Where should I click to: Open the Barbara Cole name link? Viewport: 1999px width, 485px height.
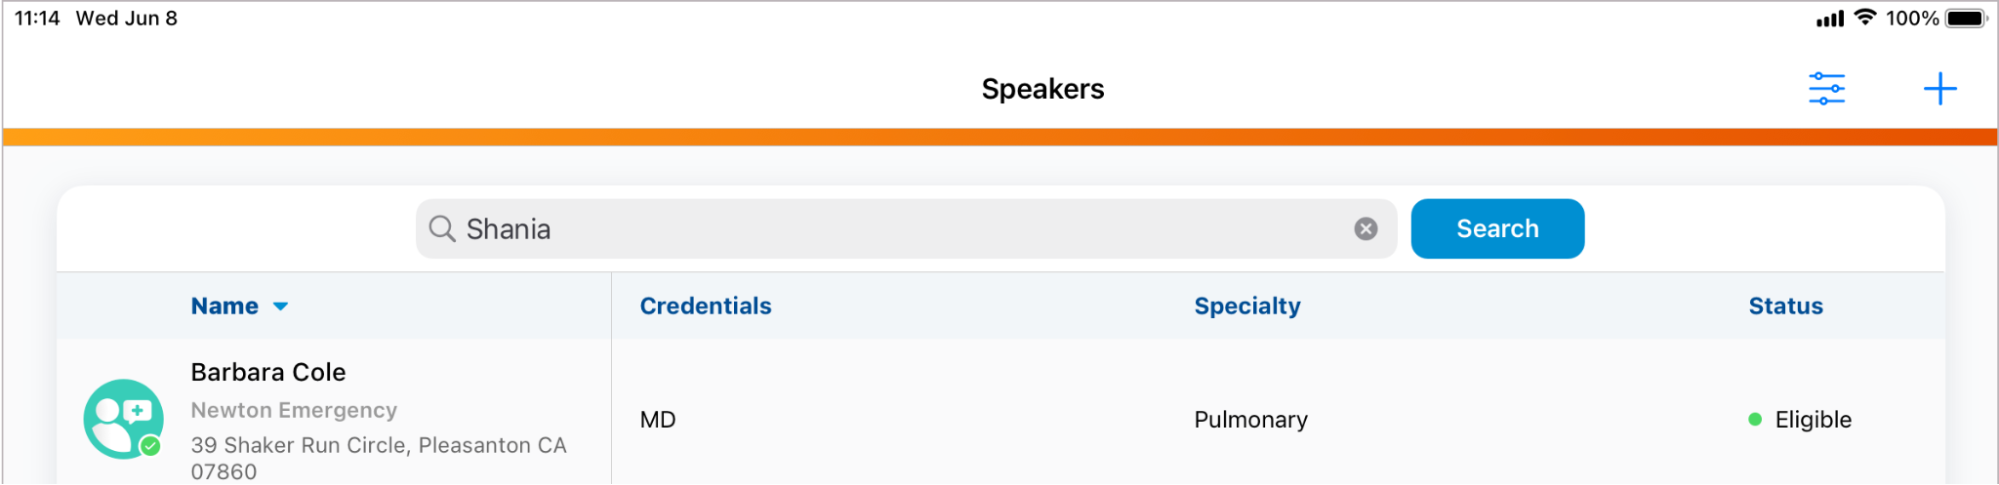(268, 372)
